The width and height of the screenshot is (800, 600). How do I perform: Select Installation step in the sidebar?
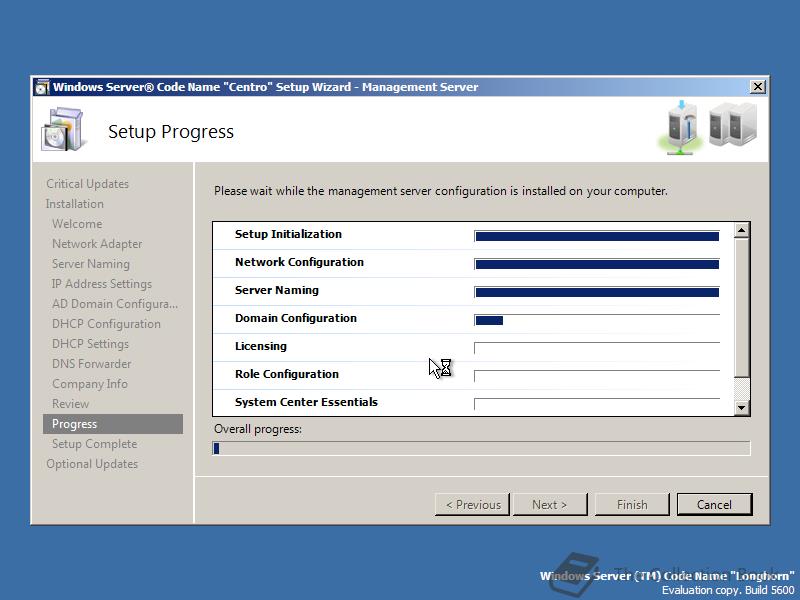(74, 204)
